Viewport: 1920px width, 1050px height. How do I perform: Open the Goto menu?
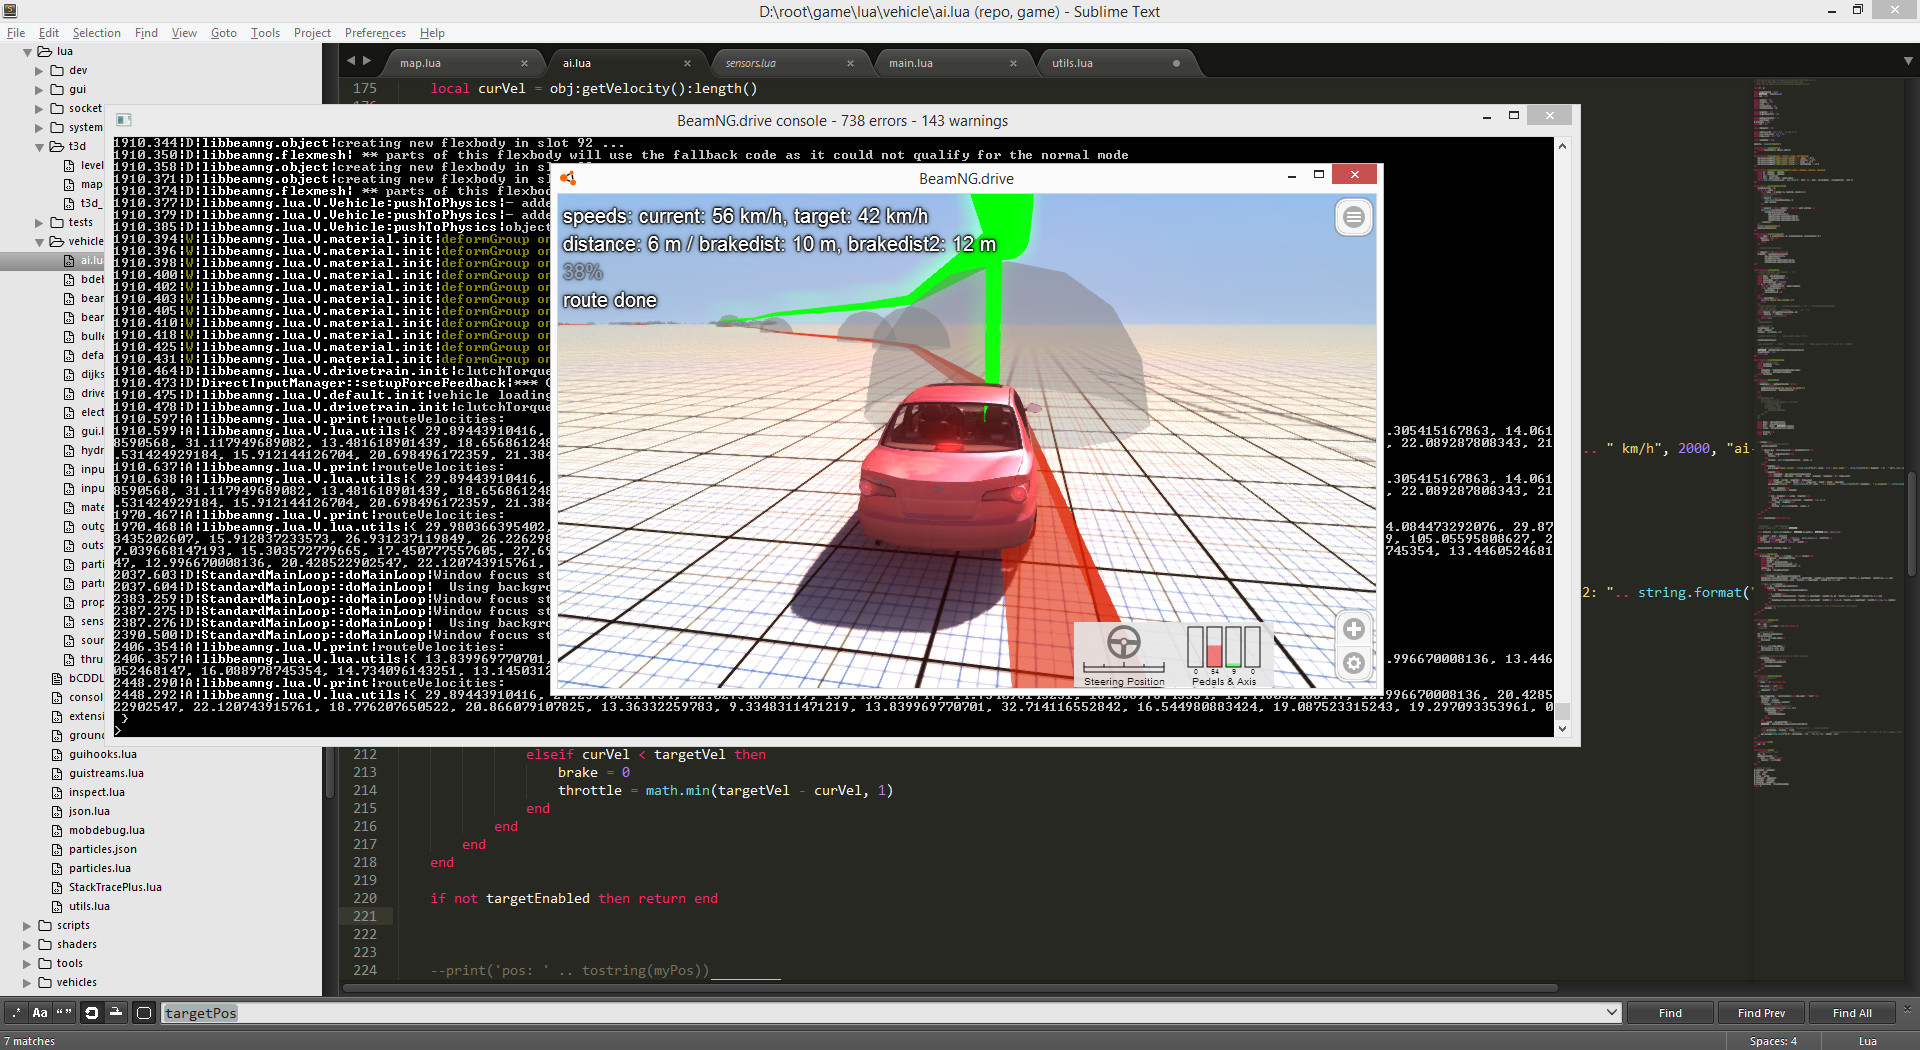pos(223,33)
